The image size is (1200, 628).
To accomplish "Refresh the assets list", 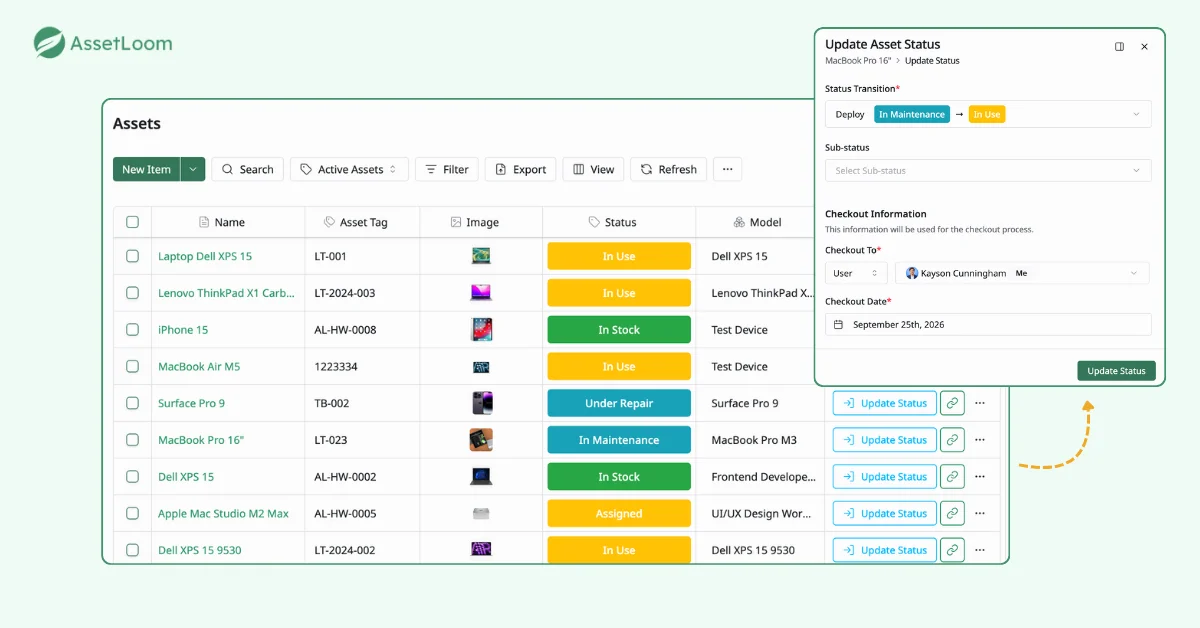I will (669, 169).
